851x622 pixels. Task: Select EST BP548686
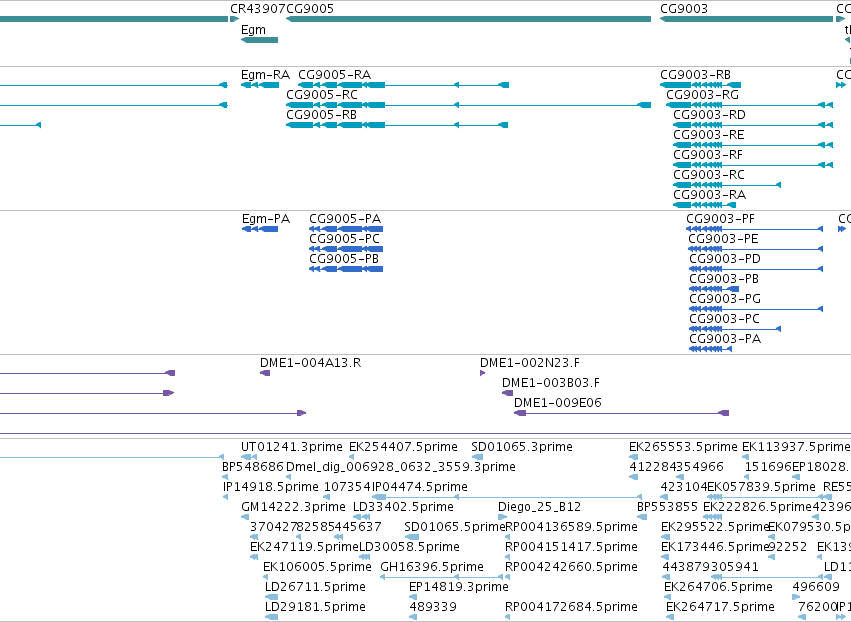click(x=253, y=467)
